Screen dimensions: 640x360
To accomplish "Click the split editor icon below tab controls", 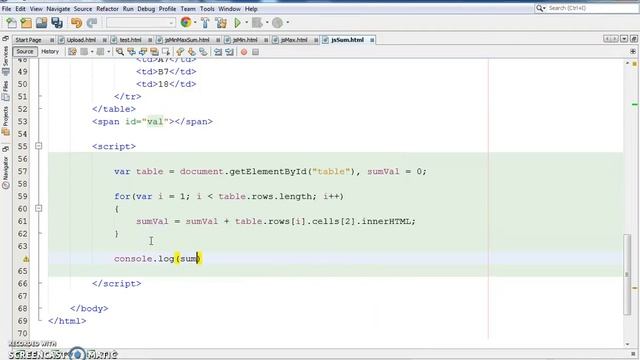I will (x=633, y=51).
